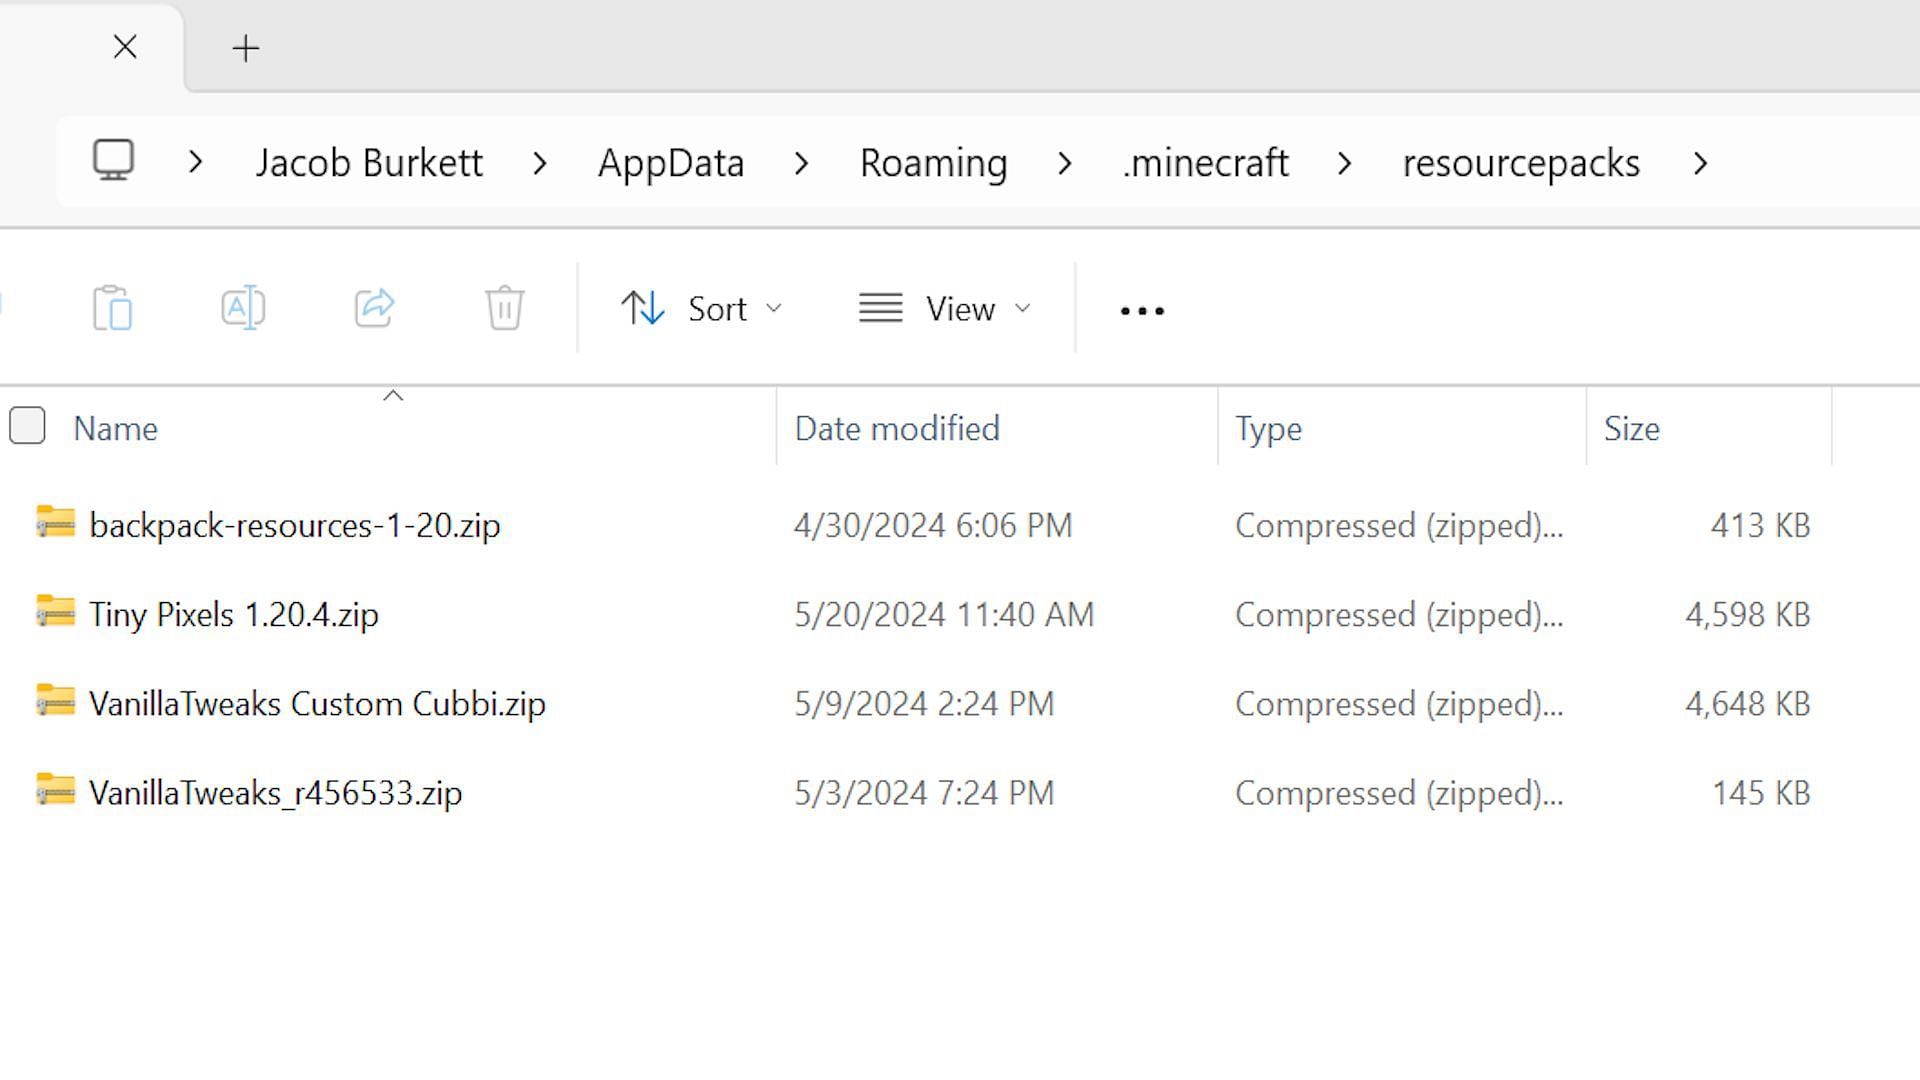Click the Paste toolbar icon
This screenshot has width=1920, height=1080.
(113, 308)
